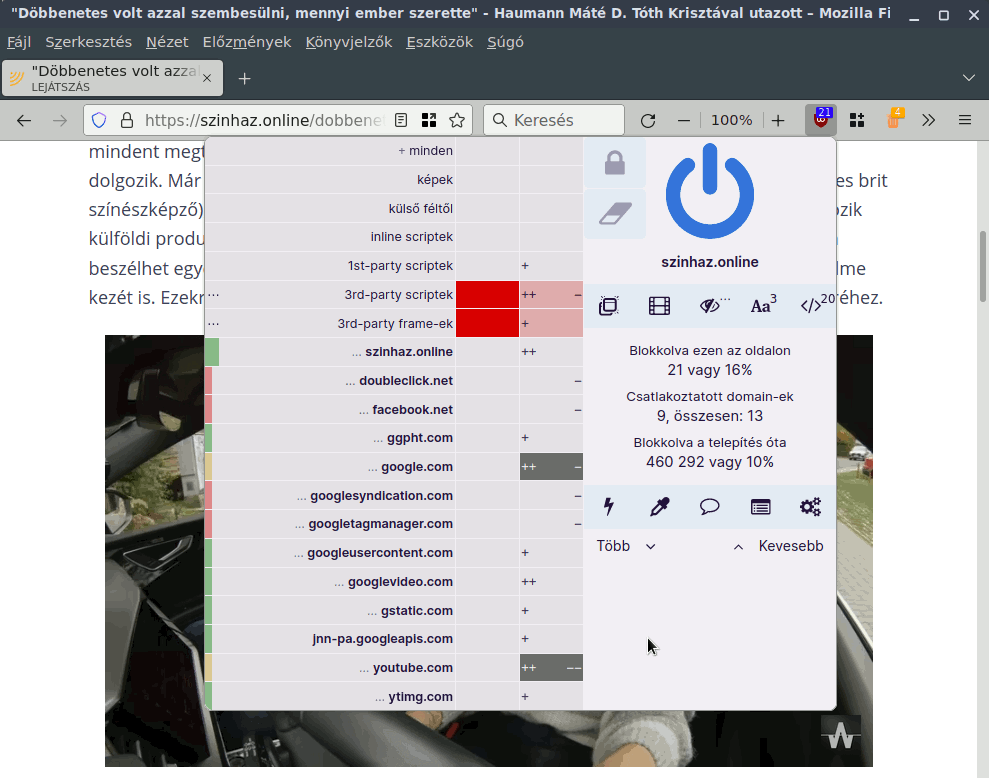
Task: List all tabs dropdown chevron
Action: [x=969, y=78]
